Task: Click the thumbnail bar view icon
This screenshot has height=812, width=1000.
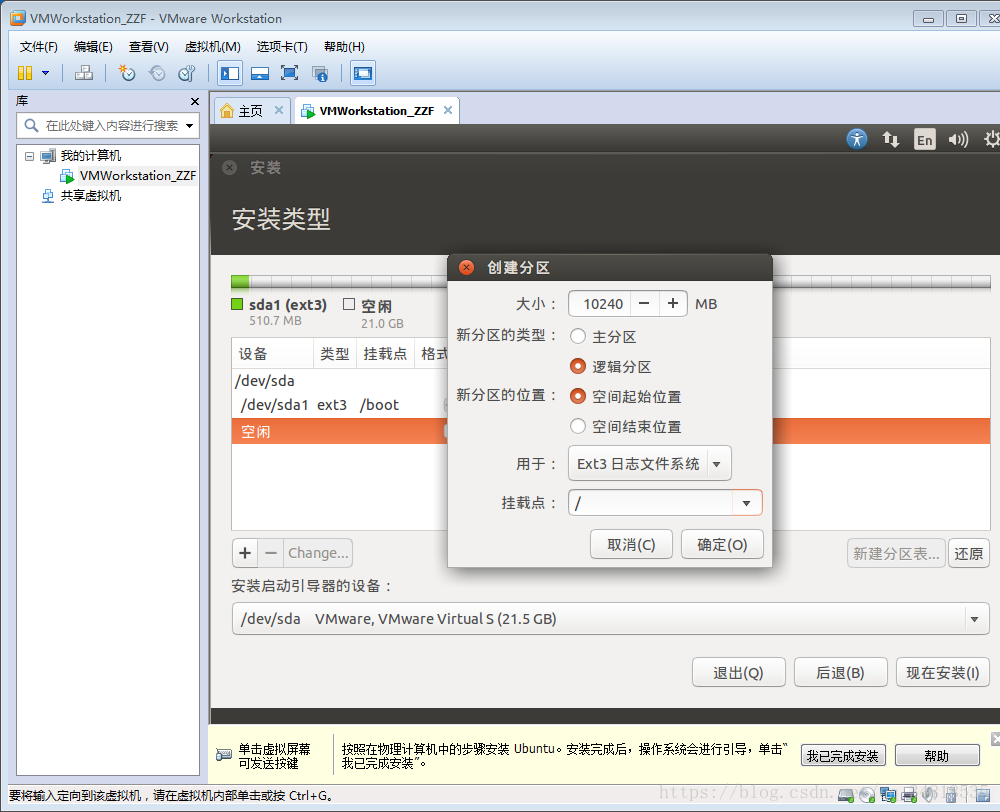Action: [260, 73]
